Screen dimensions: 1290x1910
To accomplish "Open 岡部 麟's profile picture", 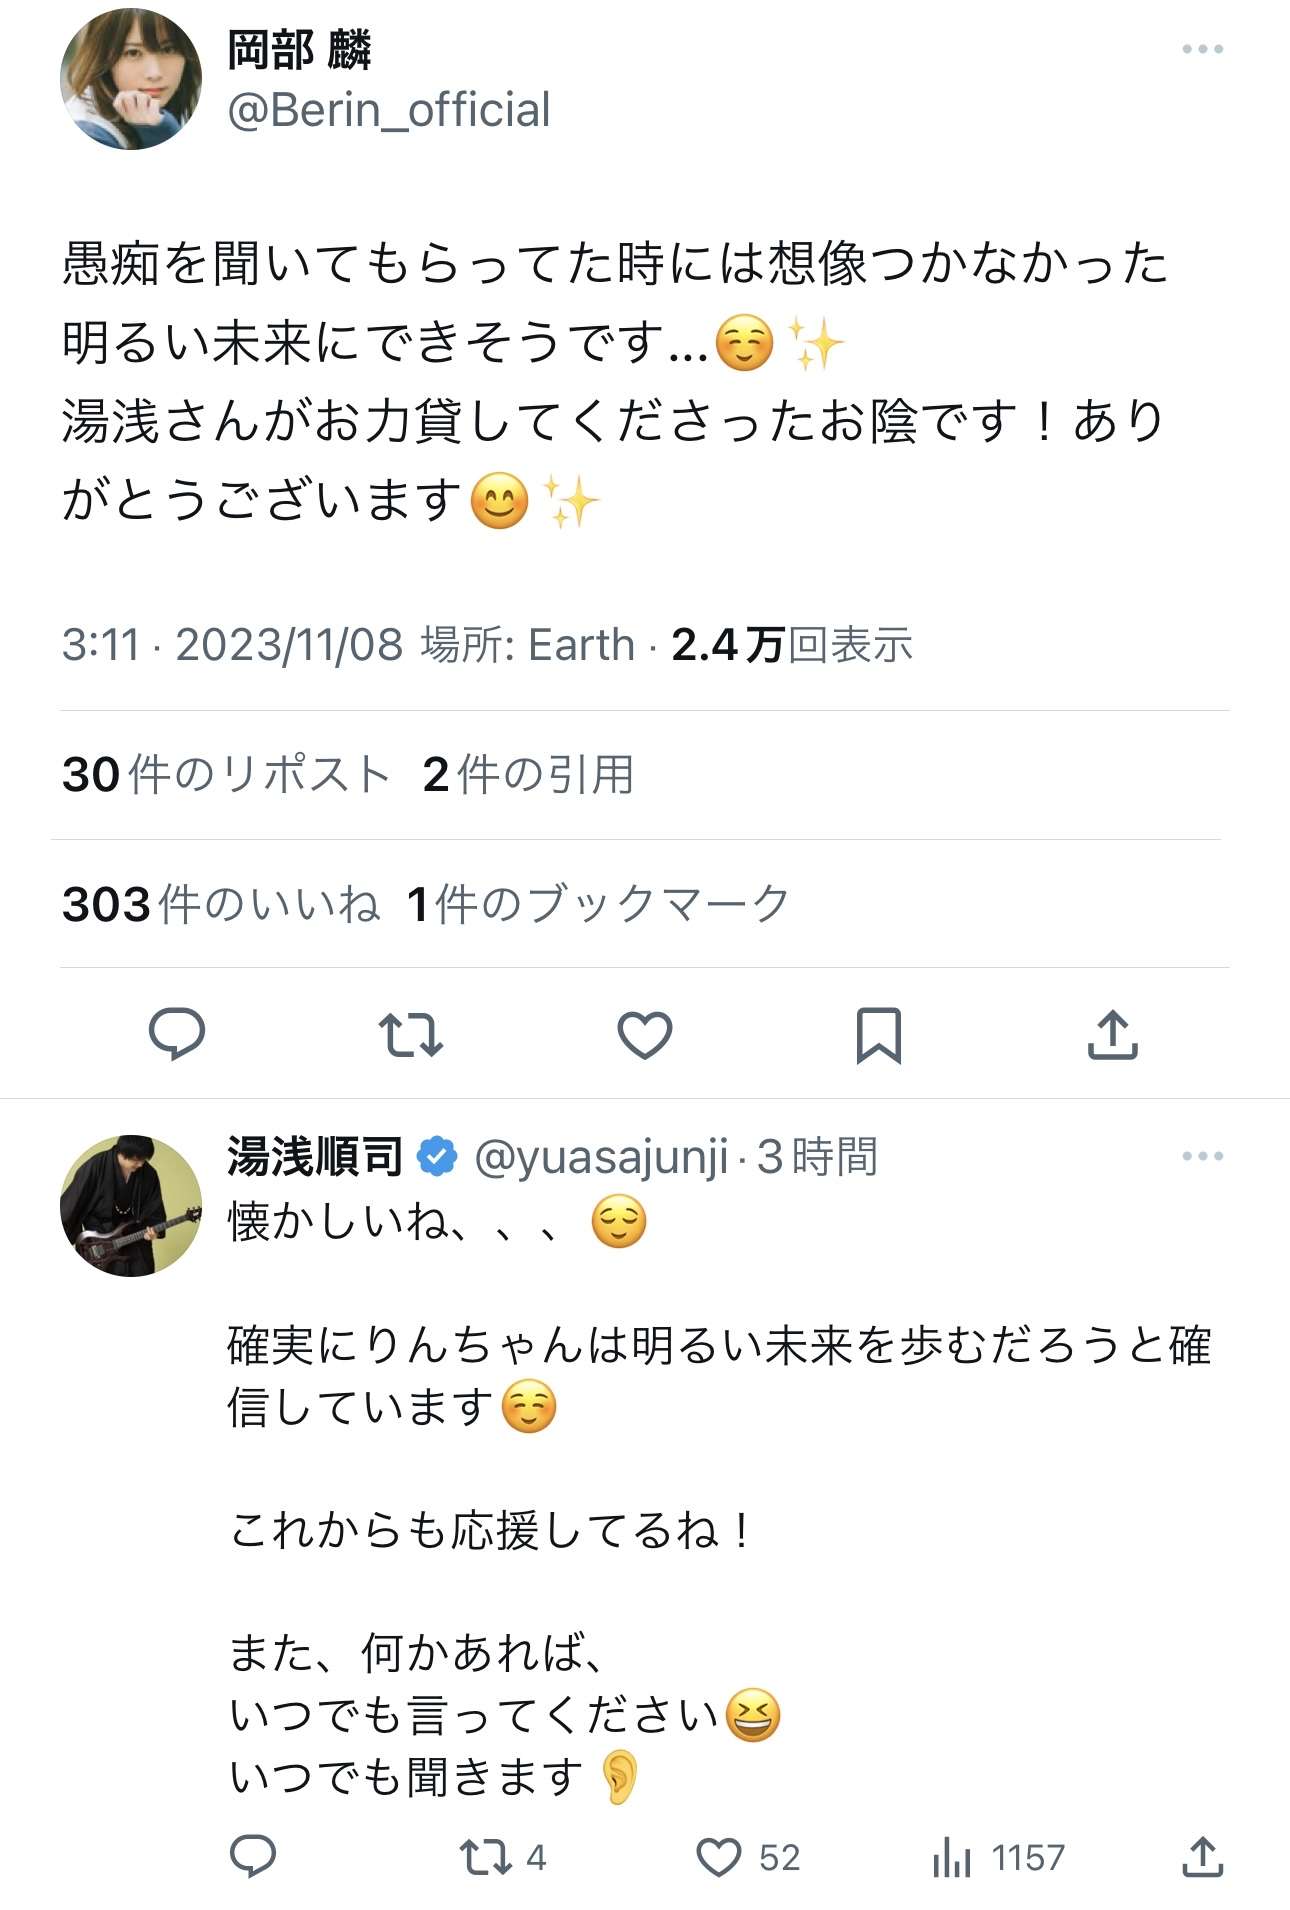I will coord(131,79).
